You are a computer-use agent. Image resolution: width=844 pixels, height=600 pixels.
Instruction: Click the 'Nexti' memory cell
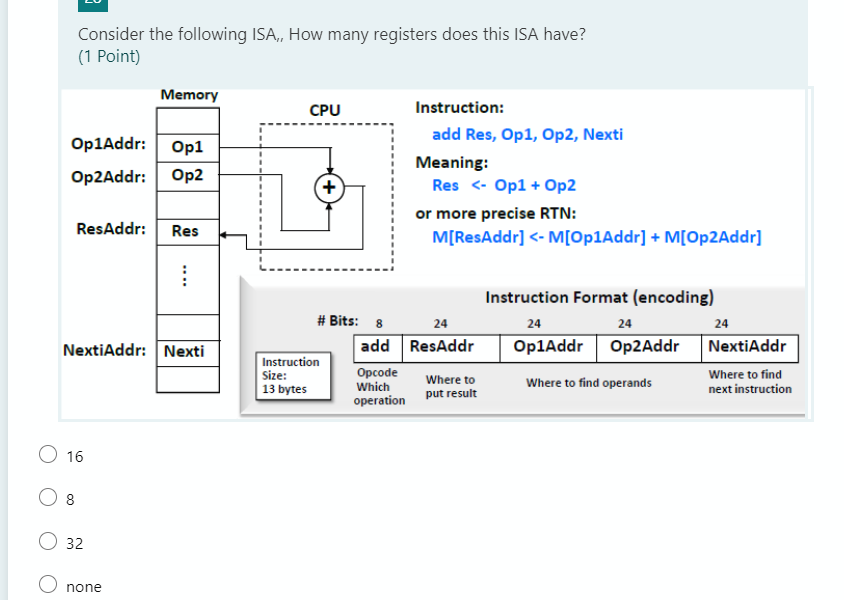(188, 353)
